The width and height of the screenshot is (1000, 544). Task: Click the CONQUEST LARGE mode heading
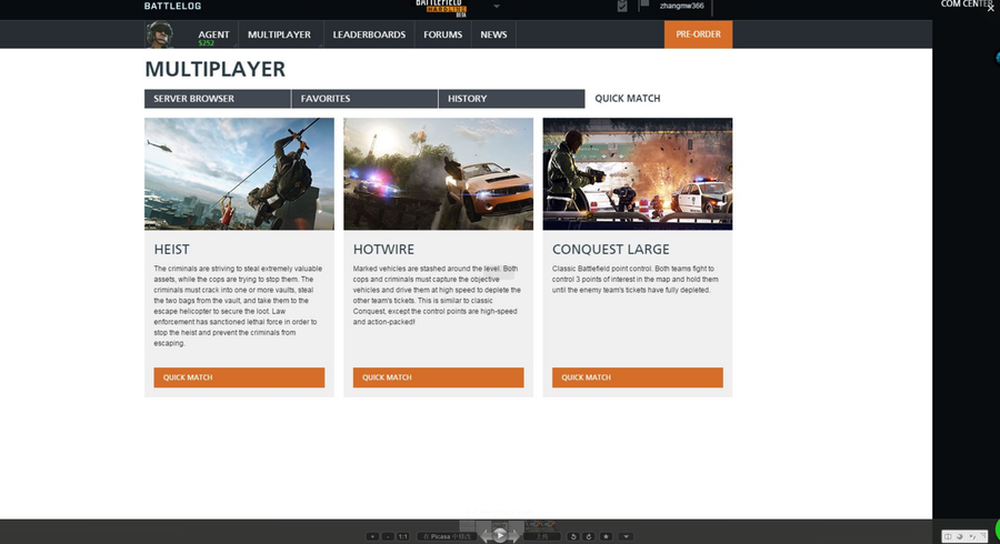pos(611,249)
